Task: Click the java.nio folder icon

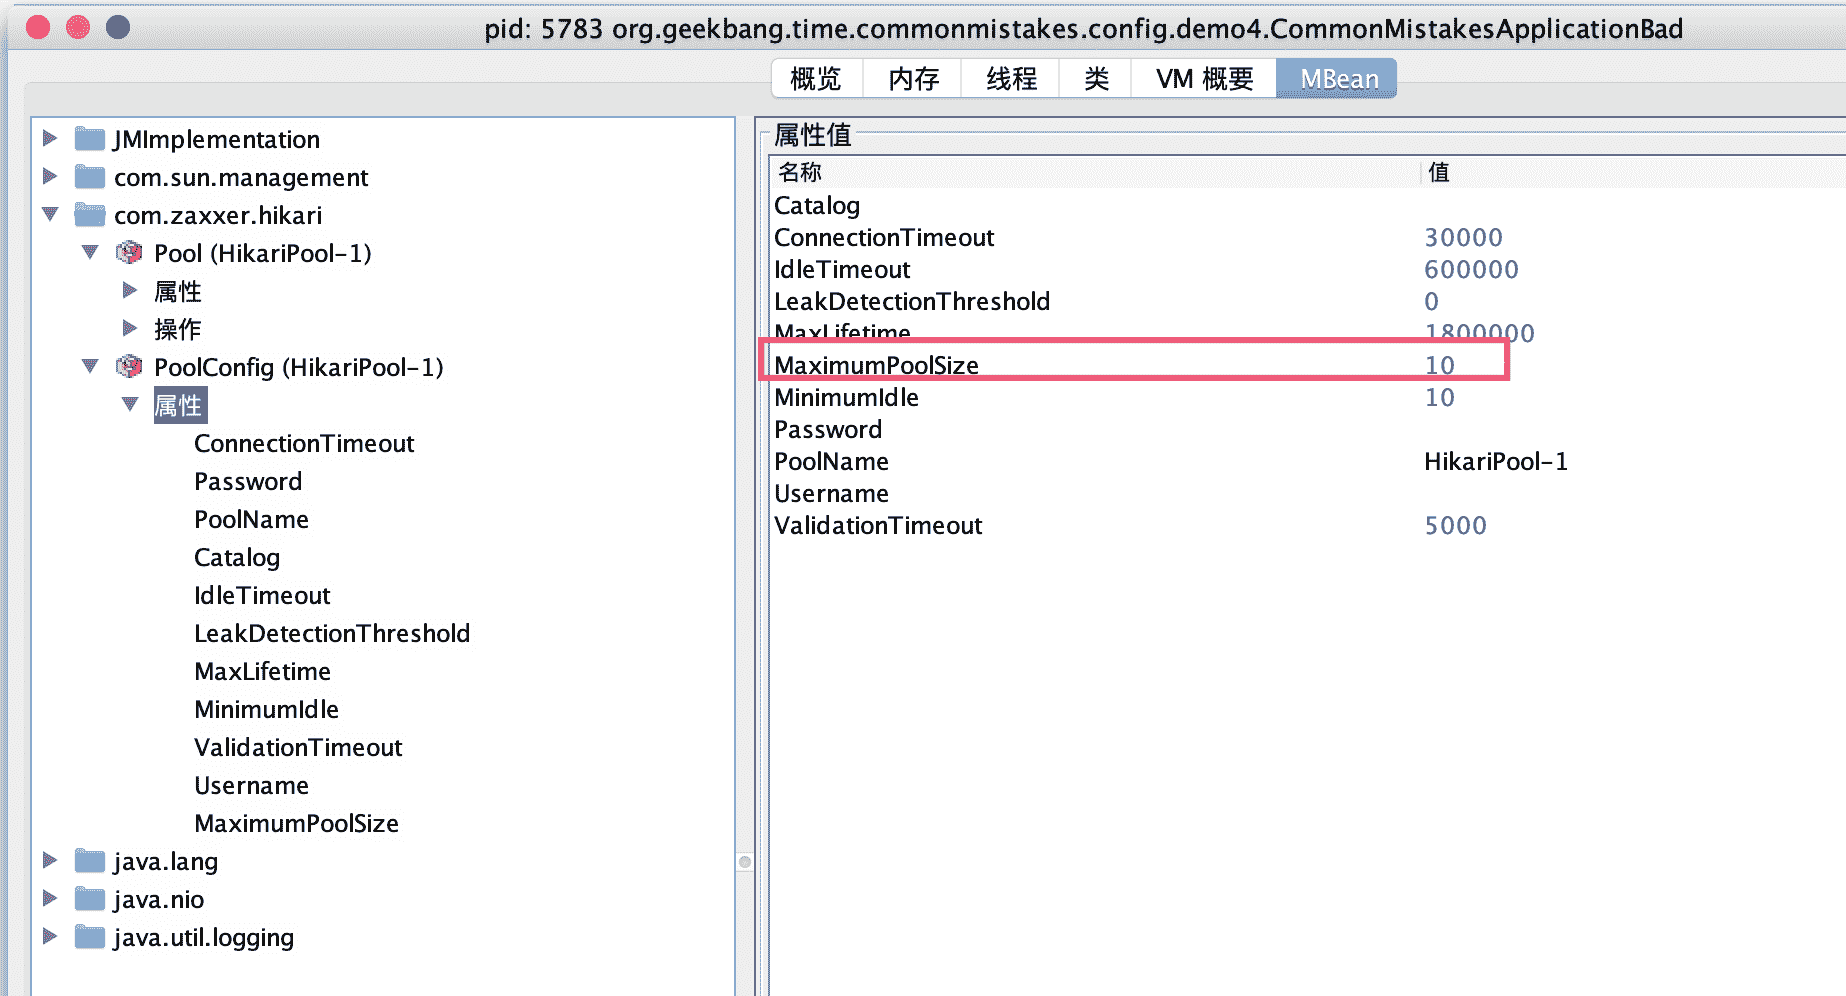Action: (x=90, y=899)
